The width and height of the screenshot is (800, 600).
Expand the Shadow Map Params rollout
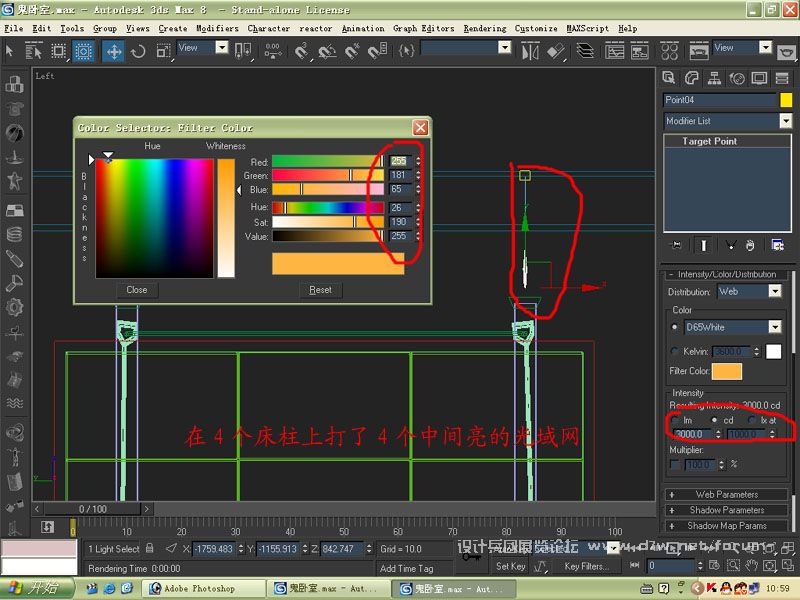pyautogui.click(x=727, y=526)
